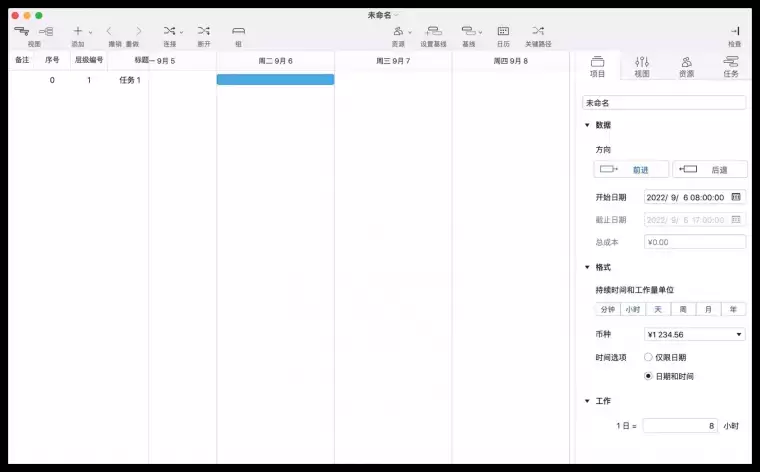Click the 周三 9月 7 date header

393,61
